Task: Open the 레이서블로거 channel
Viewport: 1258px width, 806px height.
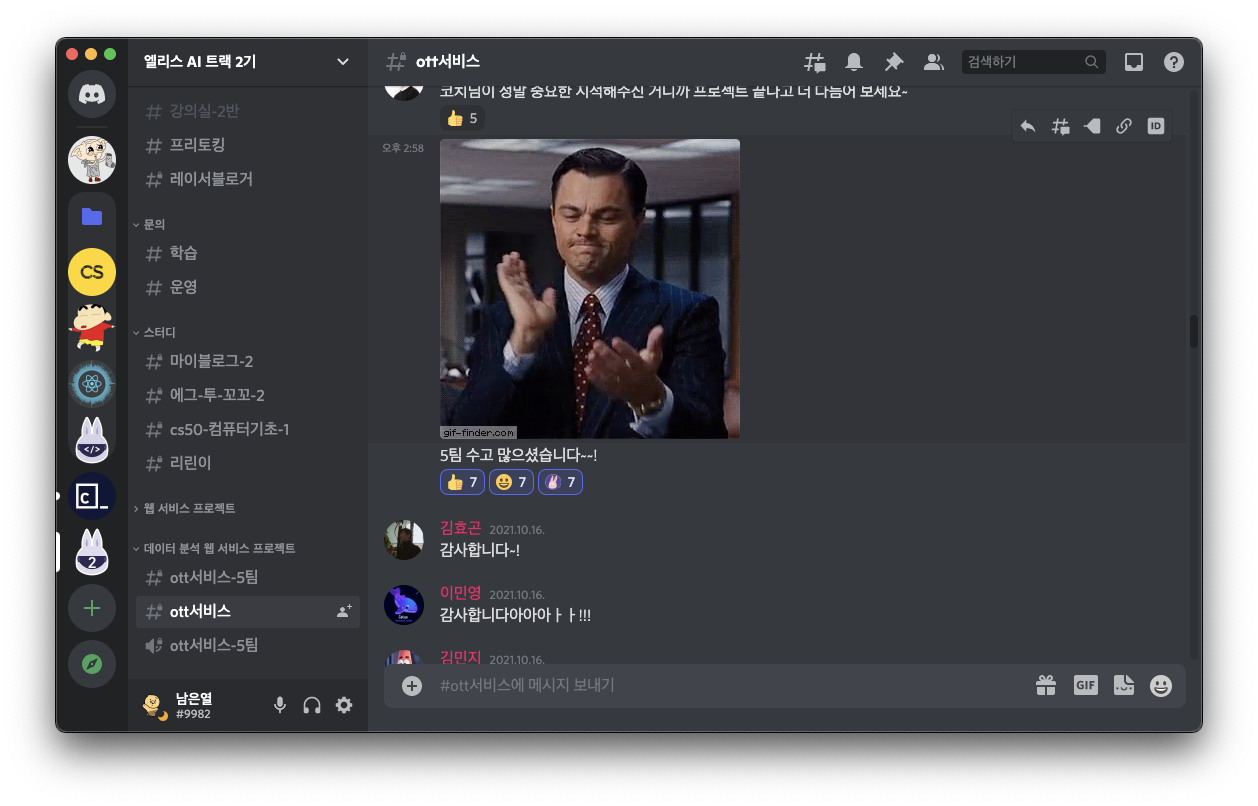Action: pos(247,179)
